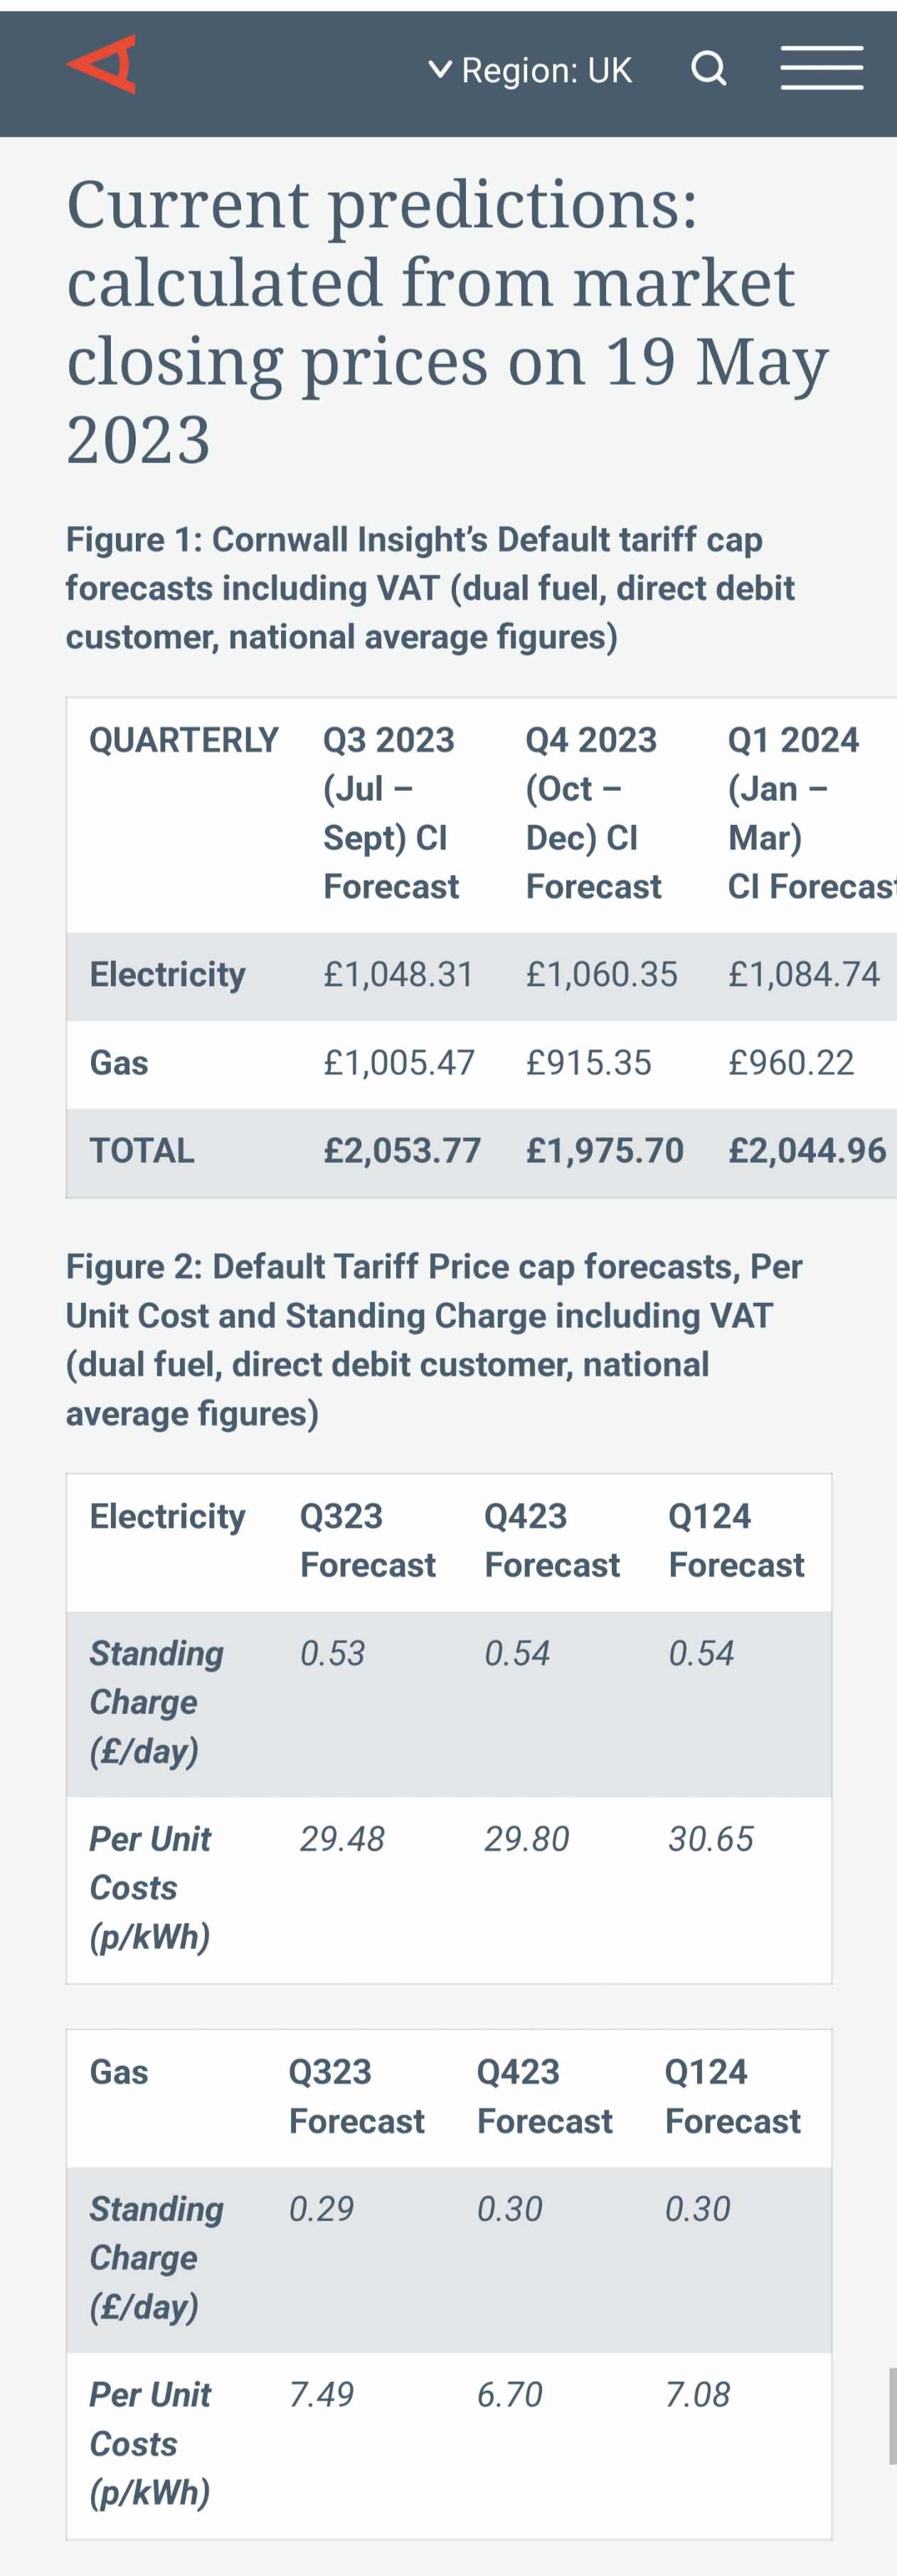897x2576 pixels.
Task: Click the Current predictions heading
Action: [447, 321]
